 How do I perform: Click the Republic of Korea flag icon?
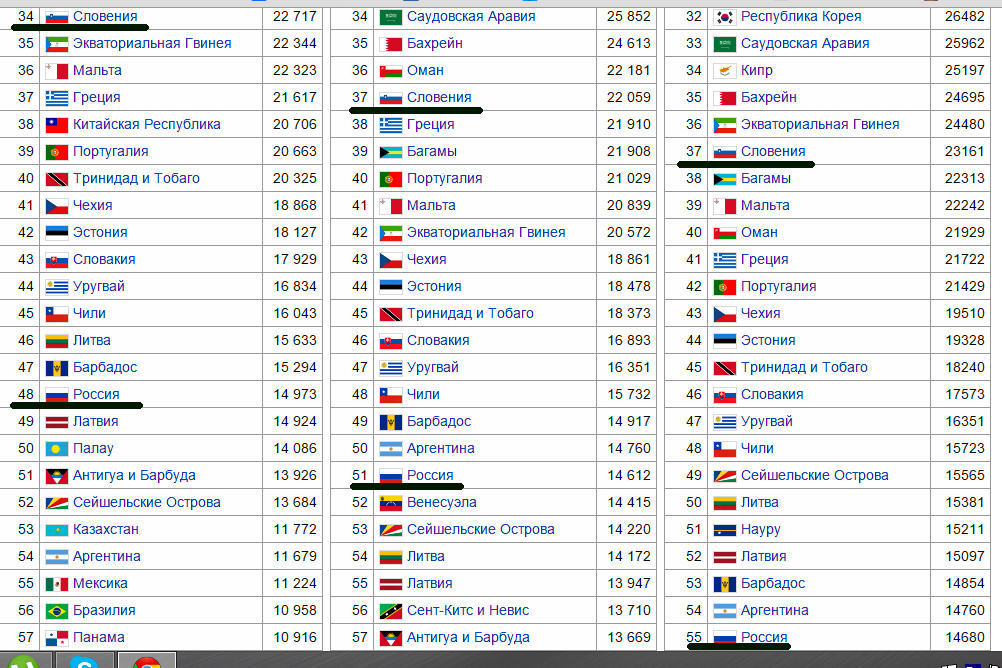725,17
